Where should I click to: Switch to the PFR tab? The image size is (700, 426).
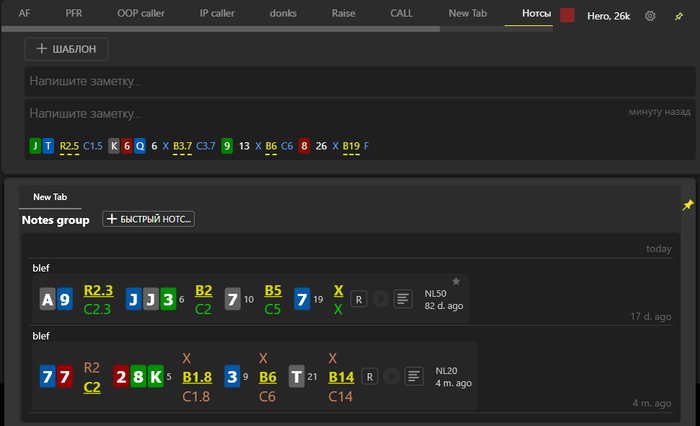point(74,14)
